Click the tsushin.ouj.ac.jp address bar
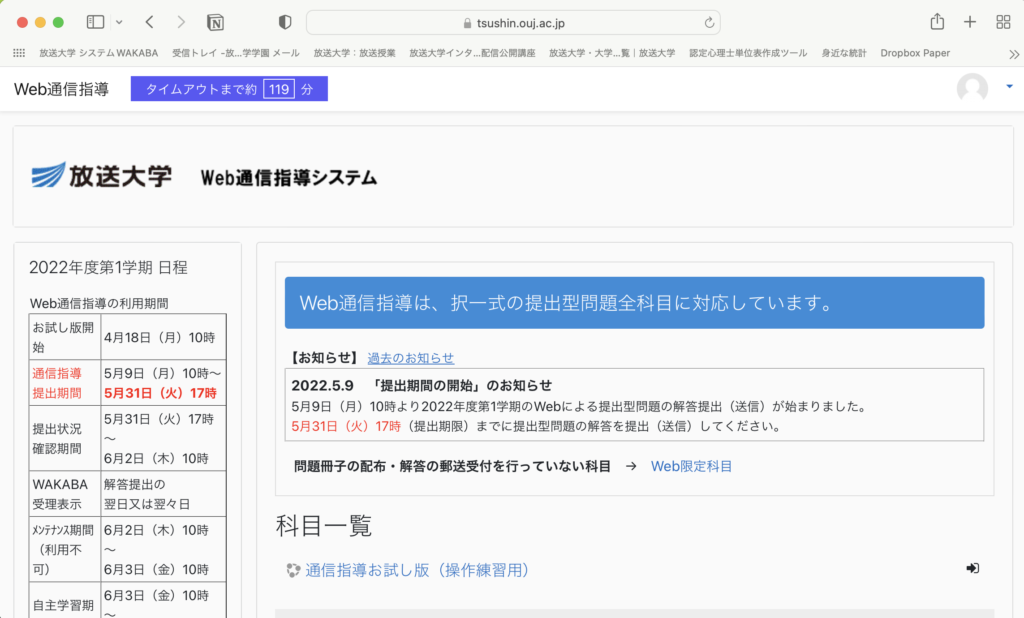1024x618 pixels. 513,23
